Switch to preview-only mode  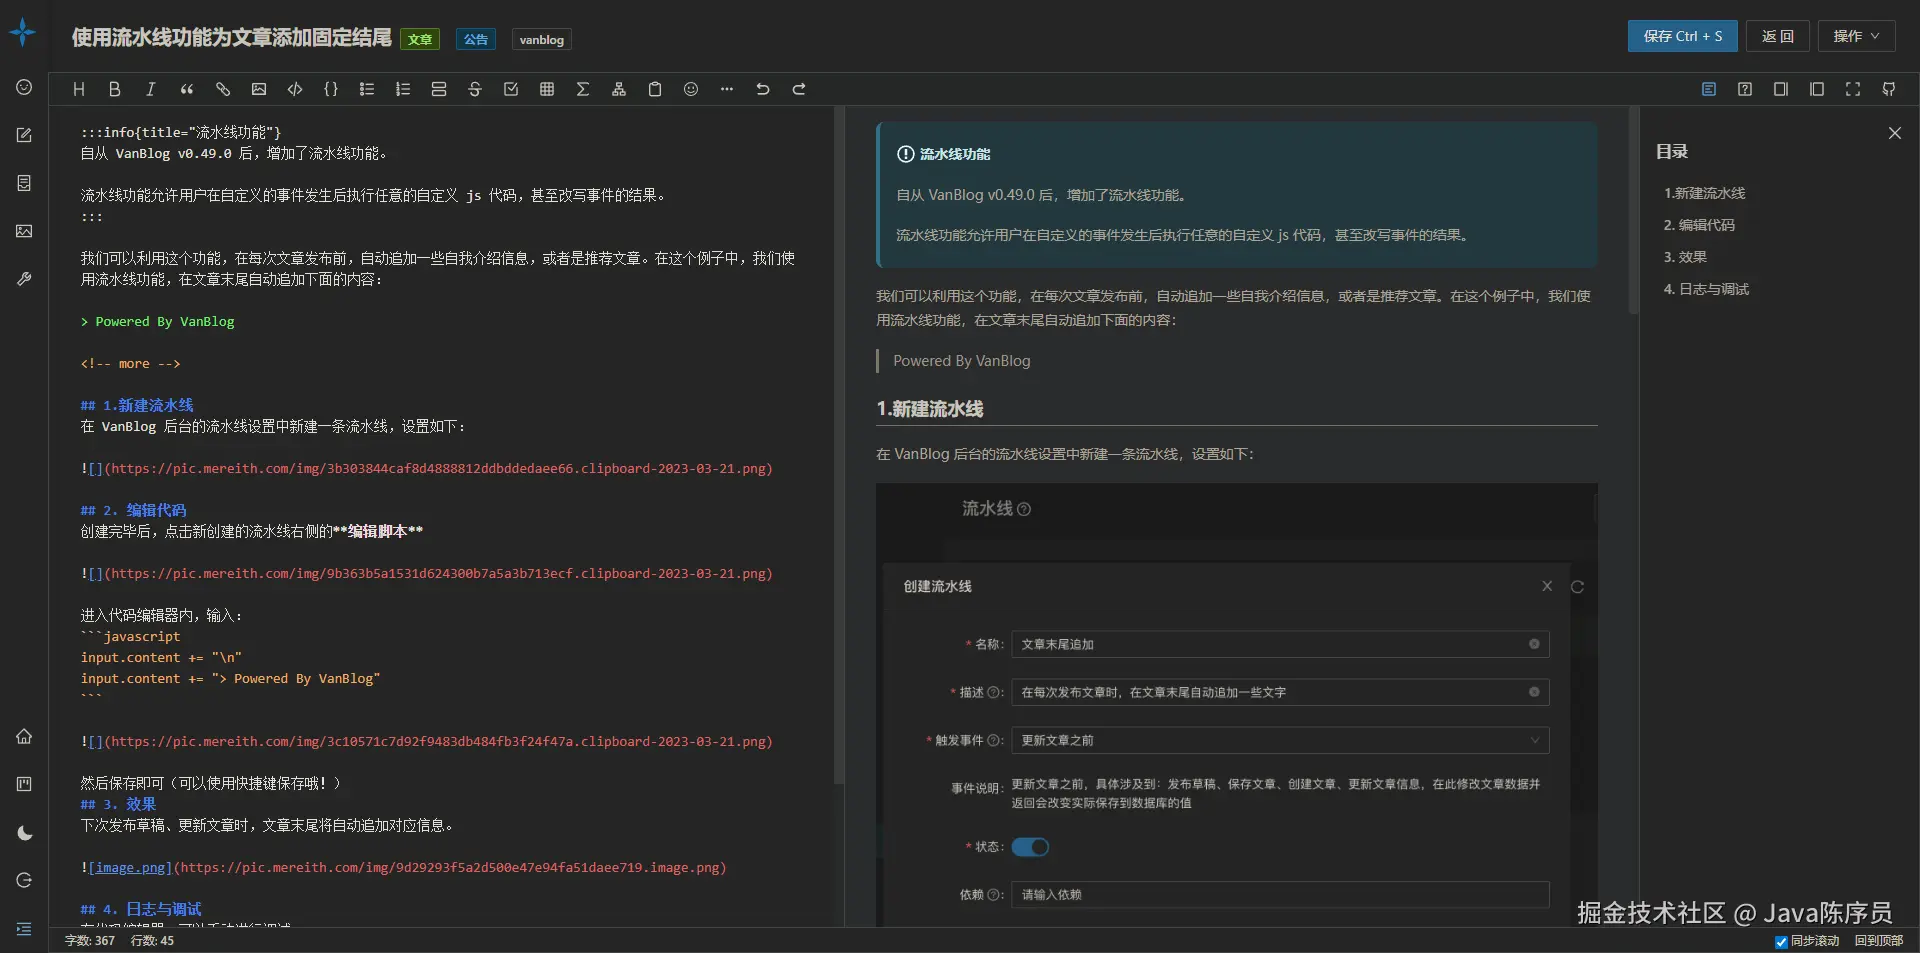(1817, 89)
